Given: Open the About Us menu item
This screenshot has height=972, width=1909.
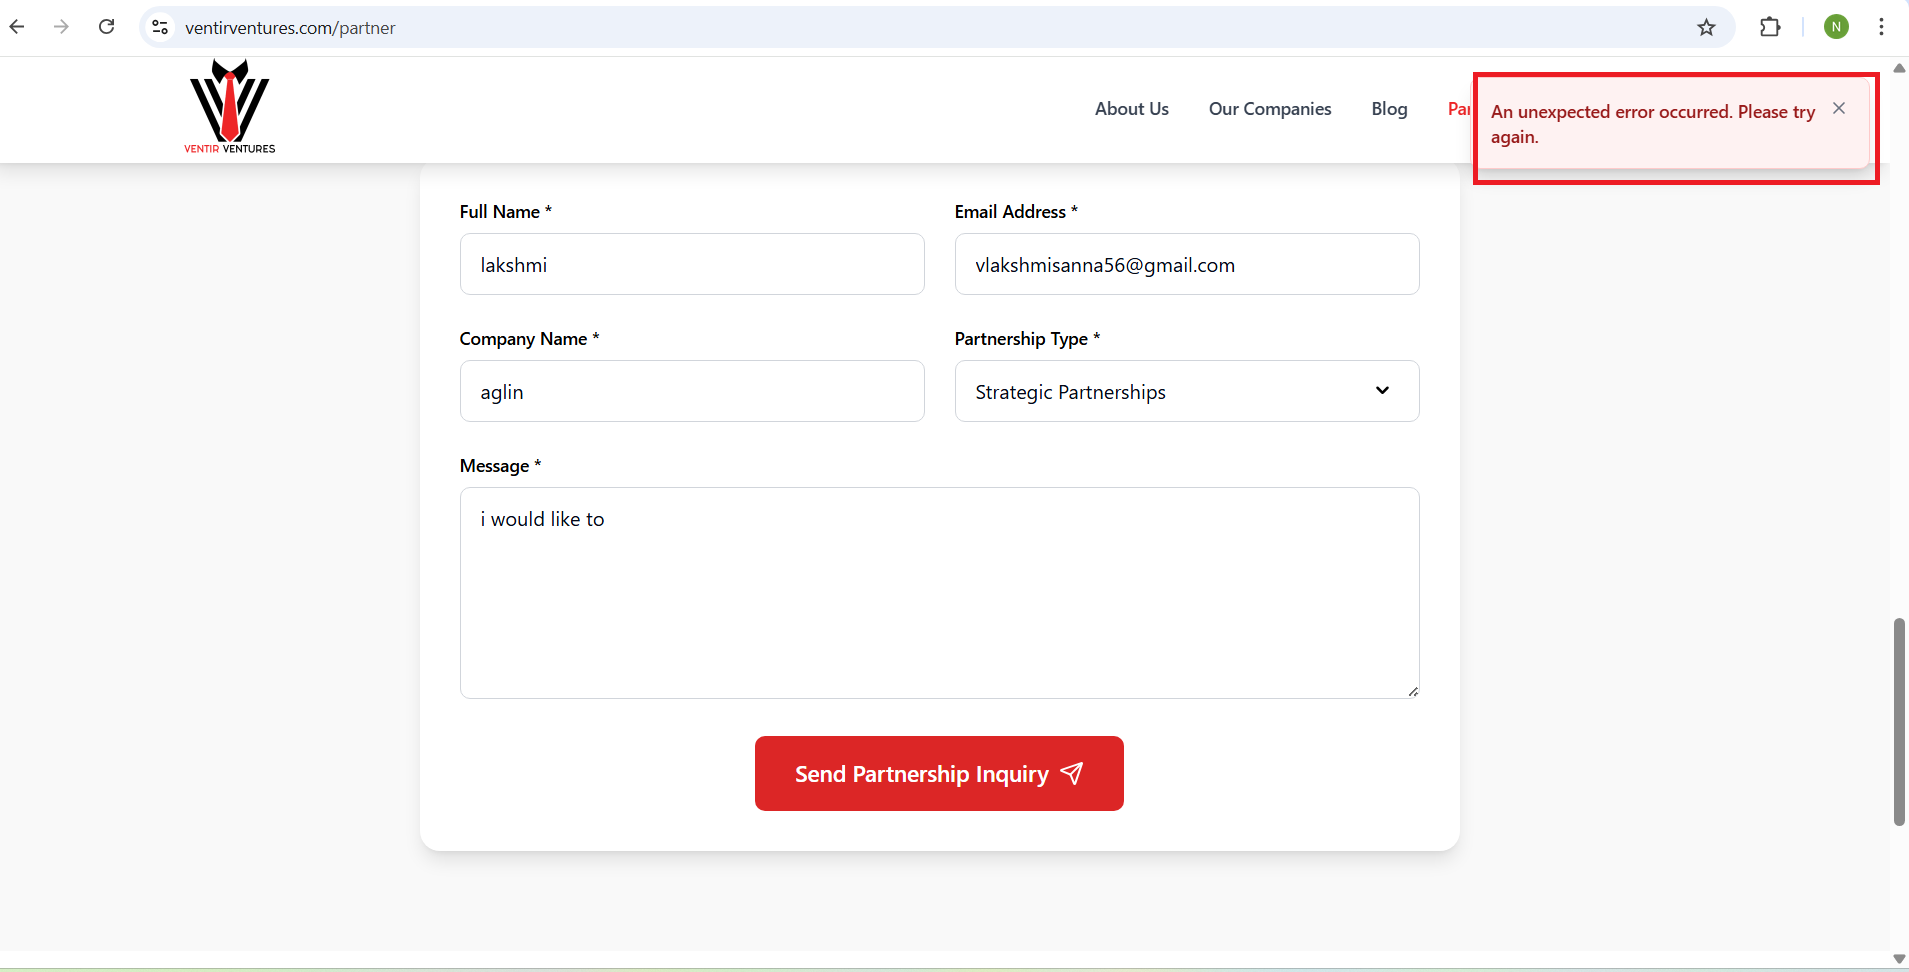Looking at the screenshot, I should pos(1131,109).
